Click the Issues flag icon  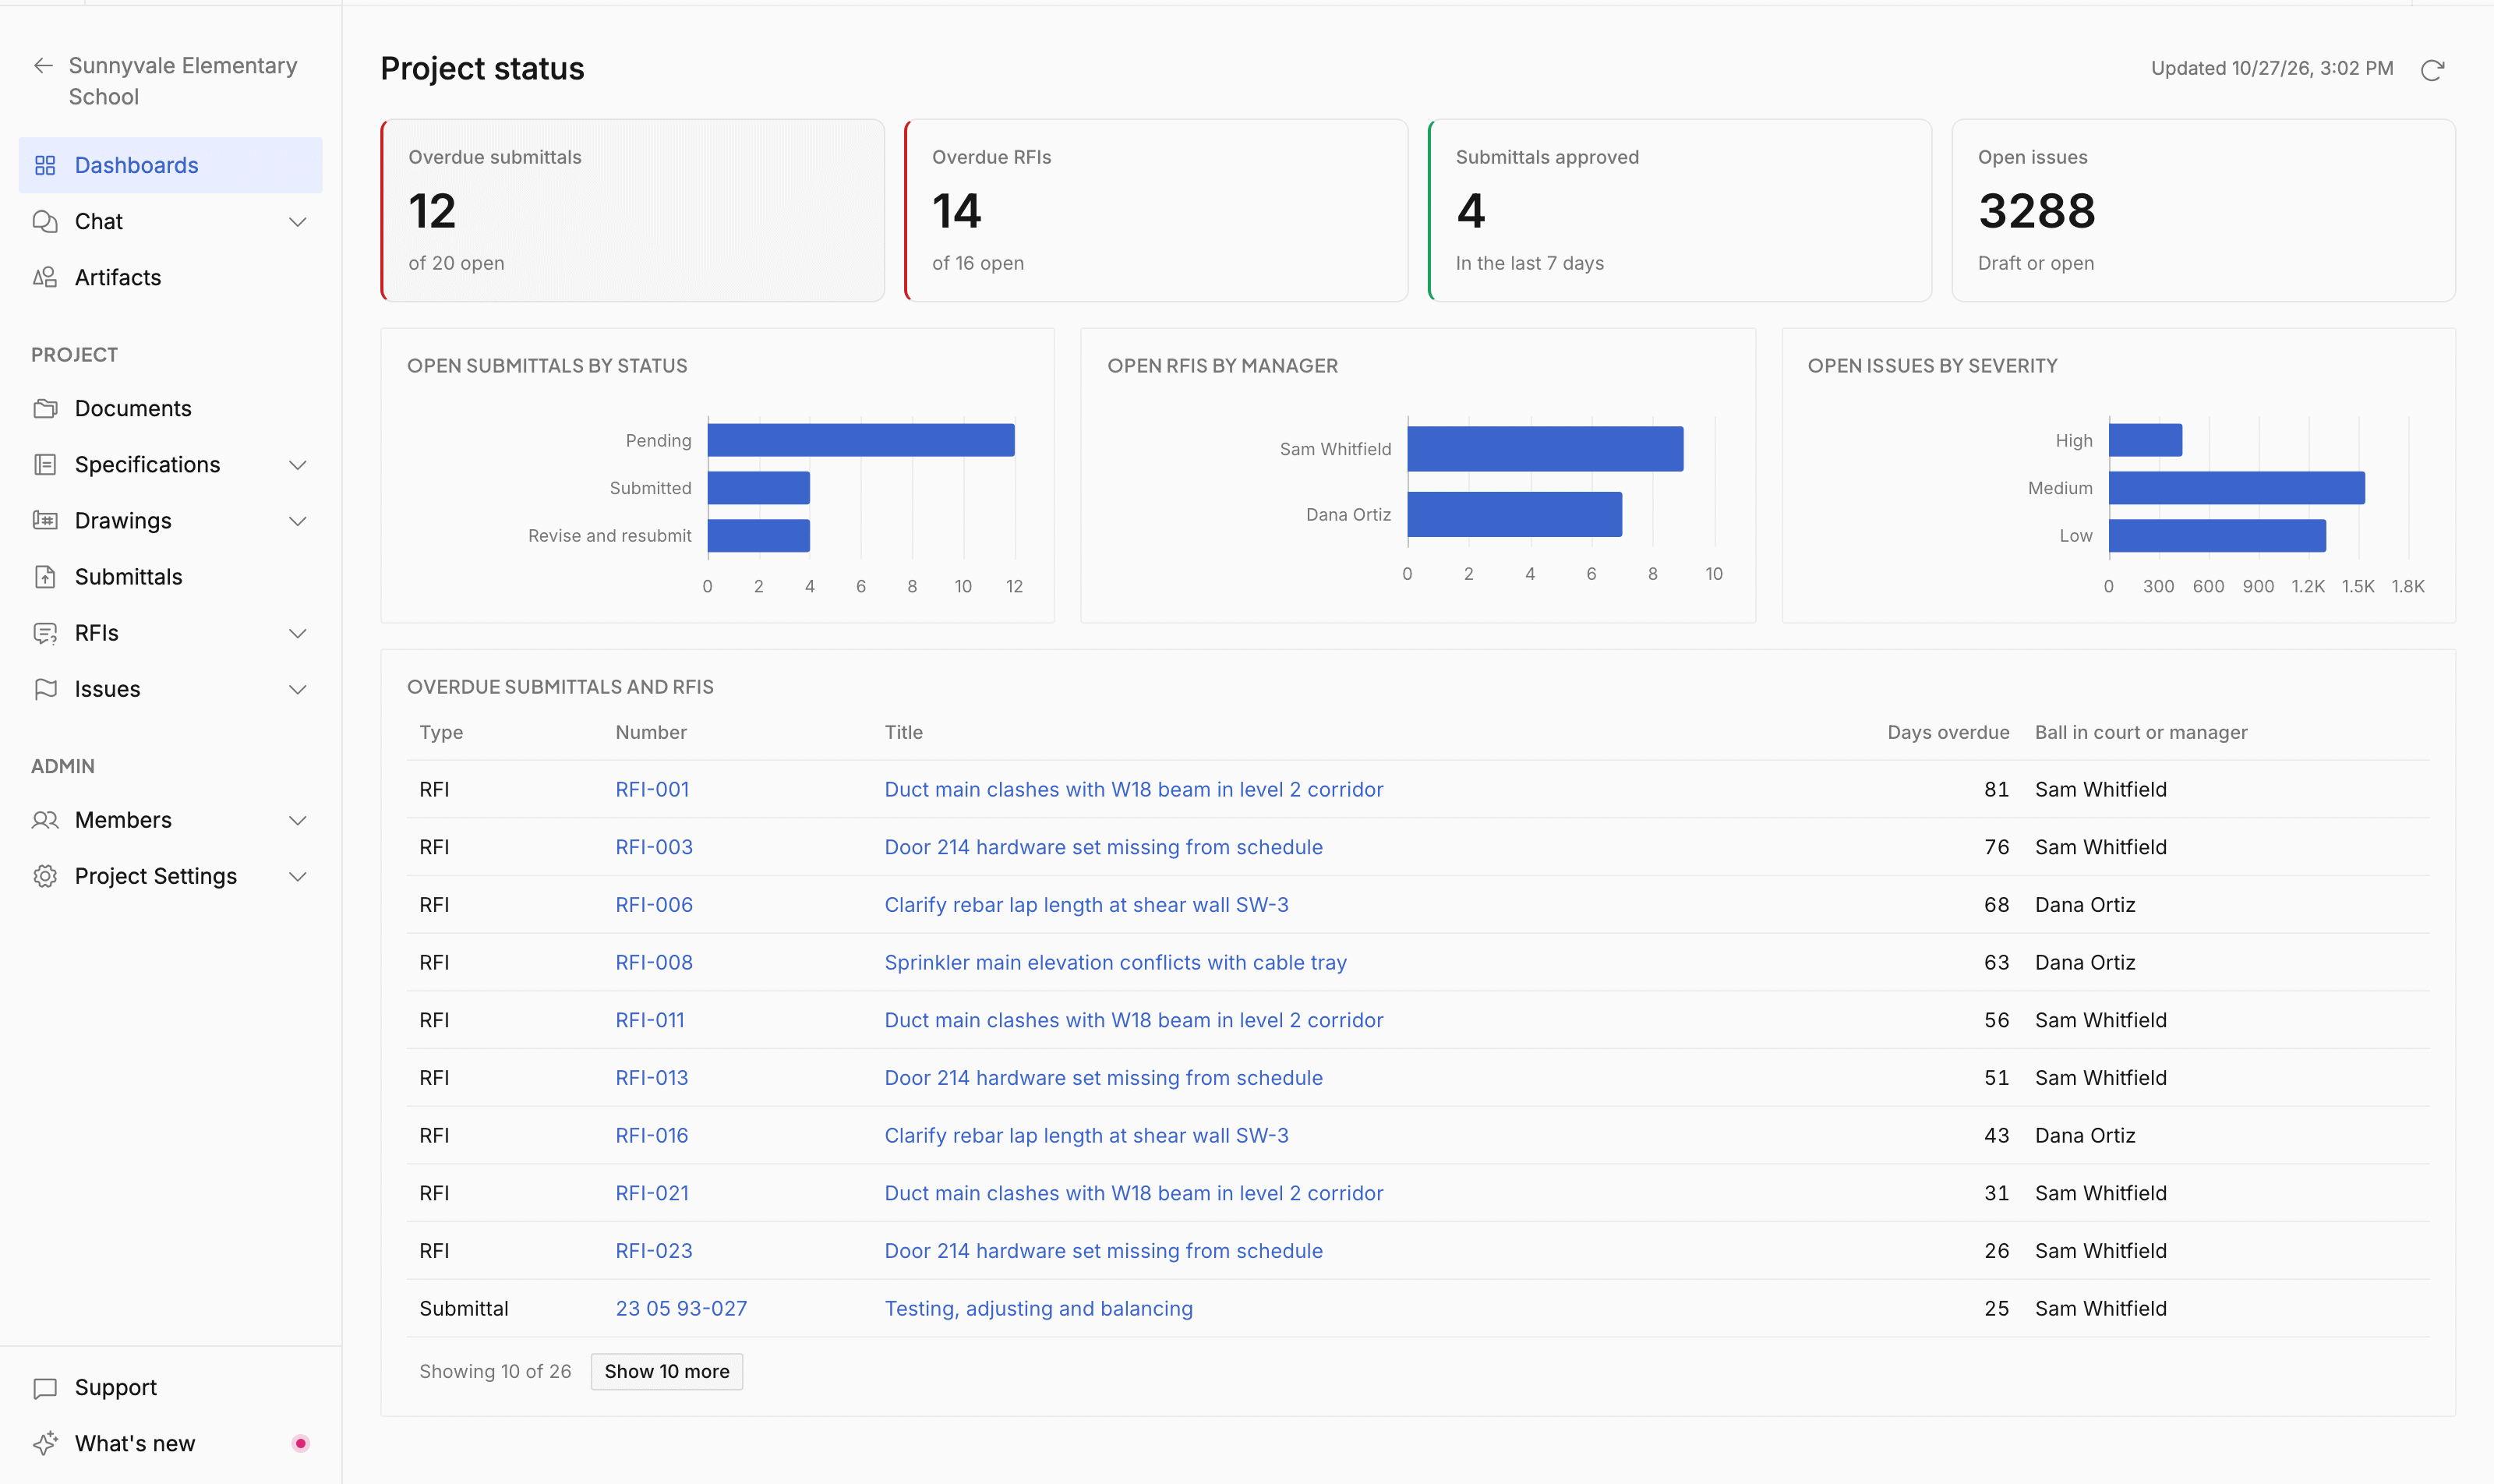tap(45, 689)
